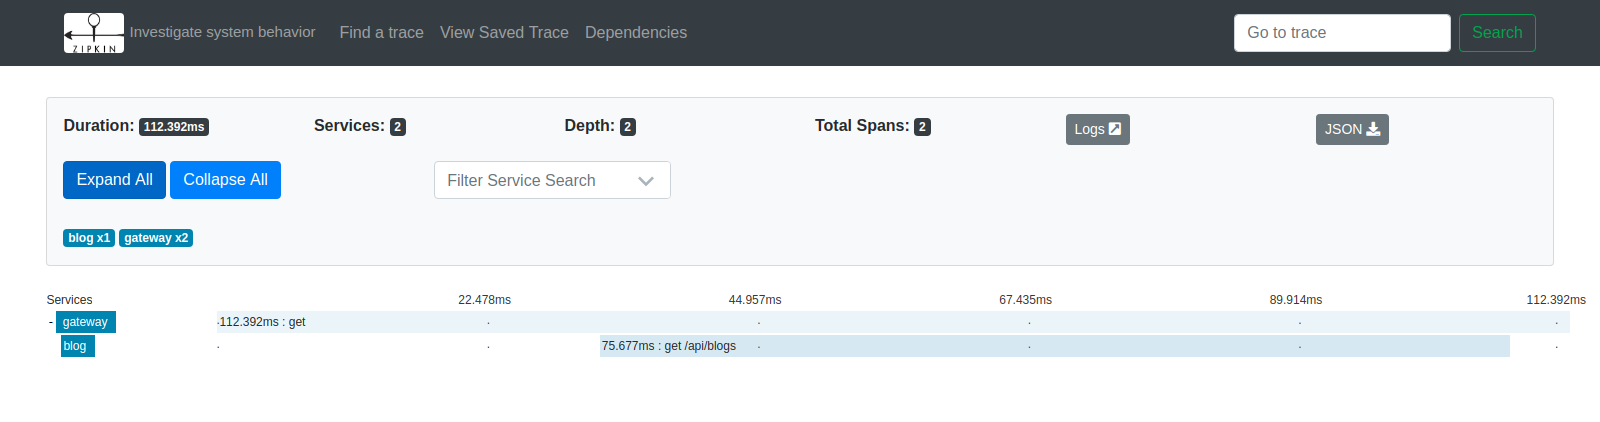Go to View Saved Trace
This screenshot has height=422, width=1600.
(x=504, y=33)
